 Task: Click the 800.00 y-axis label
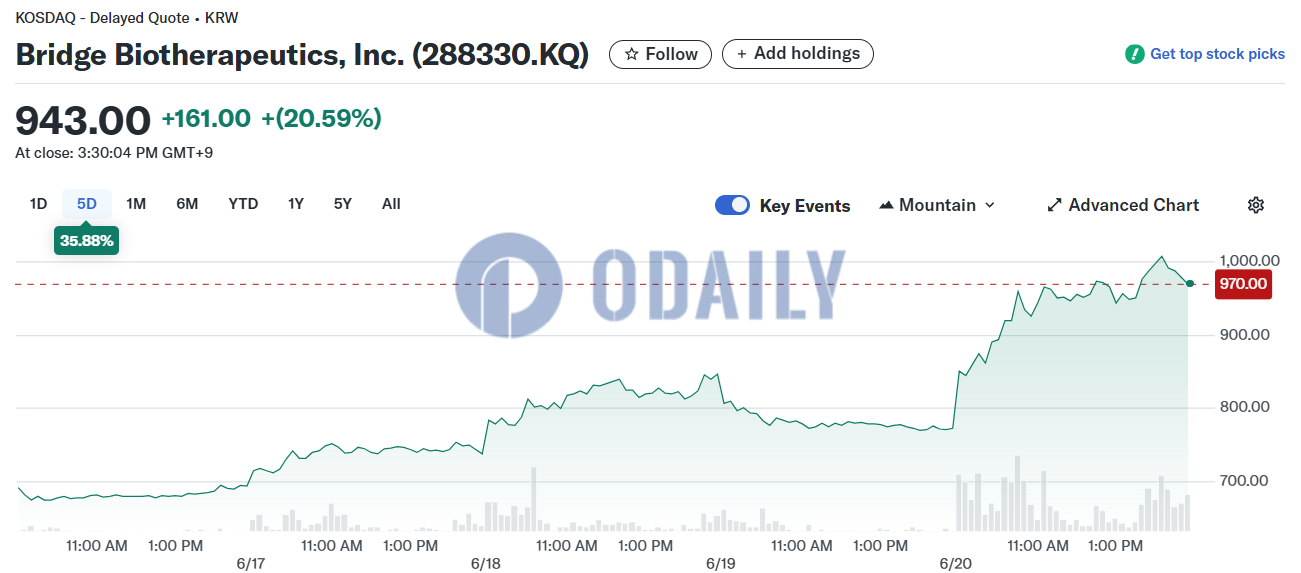[1246, 407]
